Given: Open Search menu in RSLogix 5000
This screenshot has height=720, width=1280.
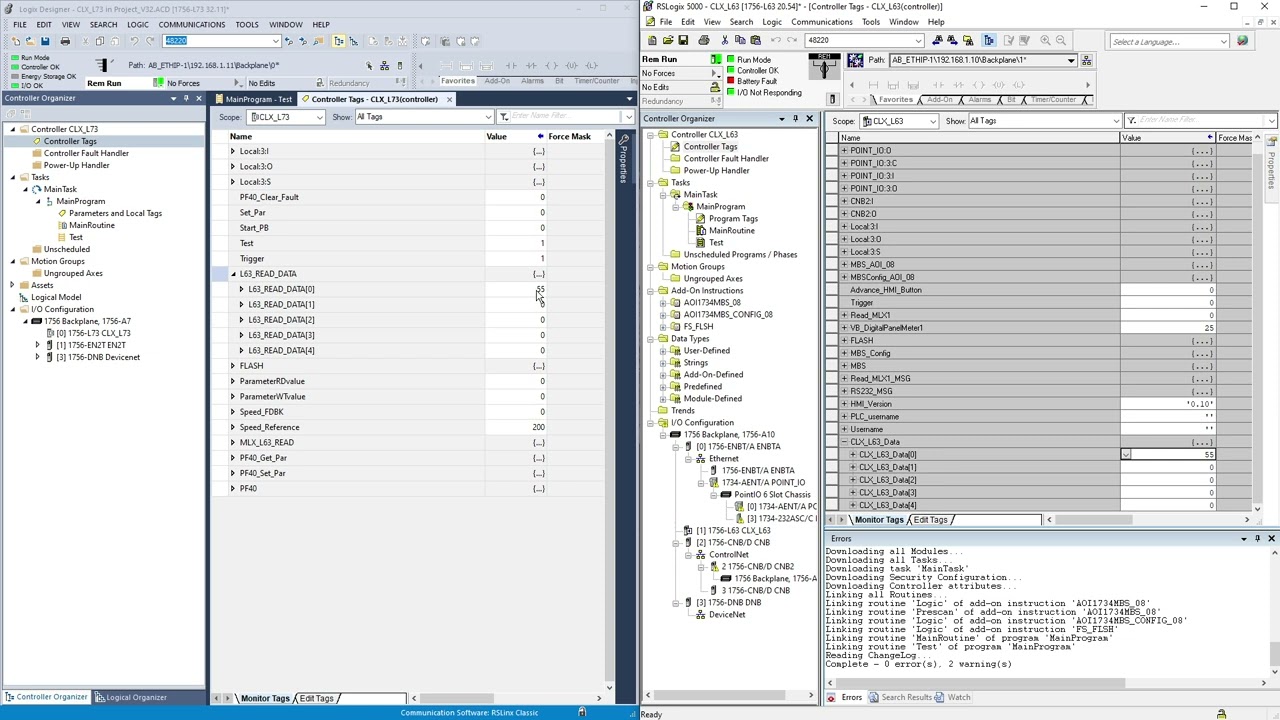Looking at the screenshot, I should 741,22.
